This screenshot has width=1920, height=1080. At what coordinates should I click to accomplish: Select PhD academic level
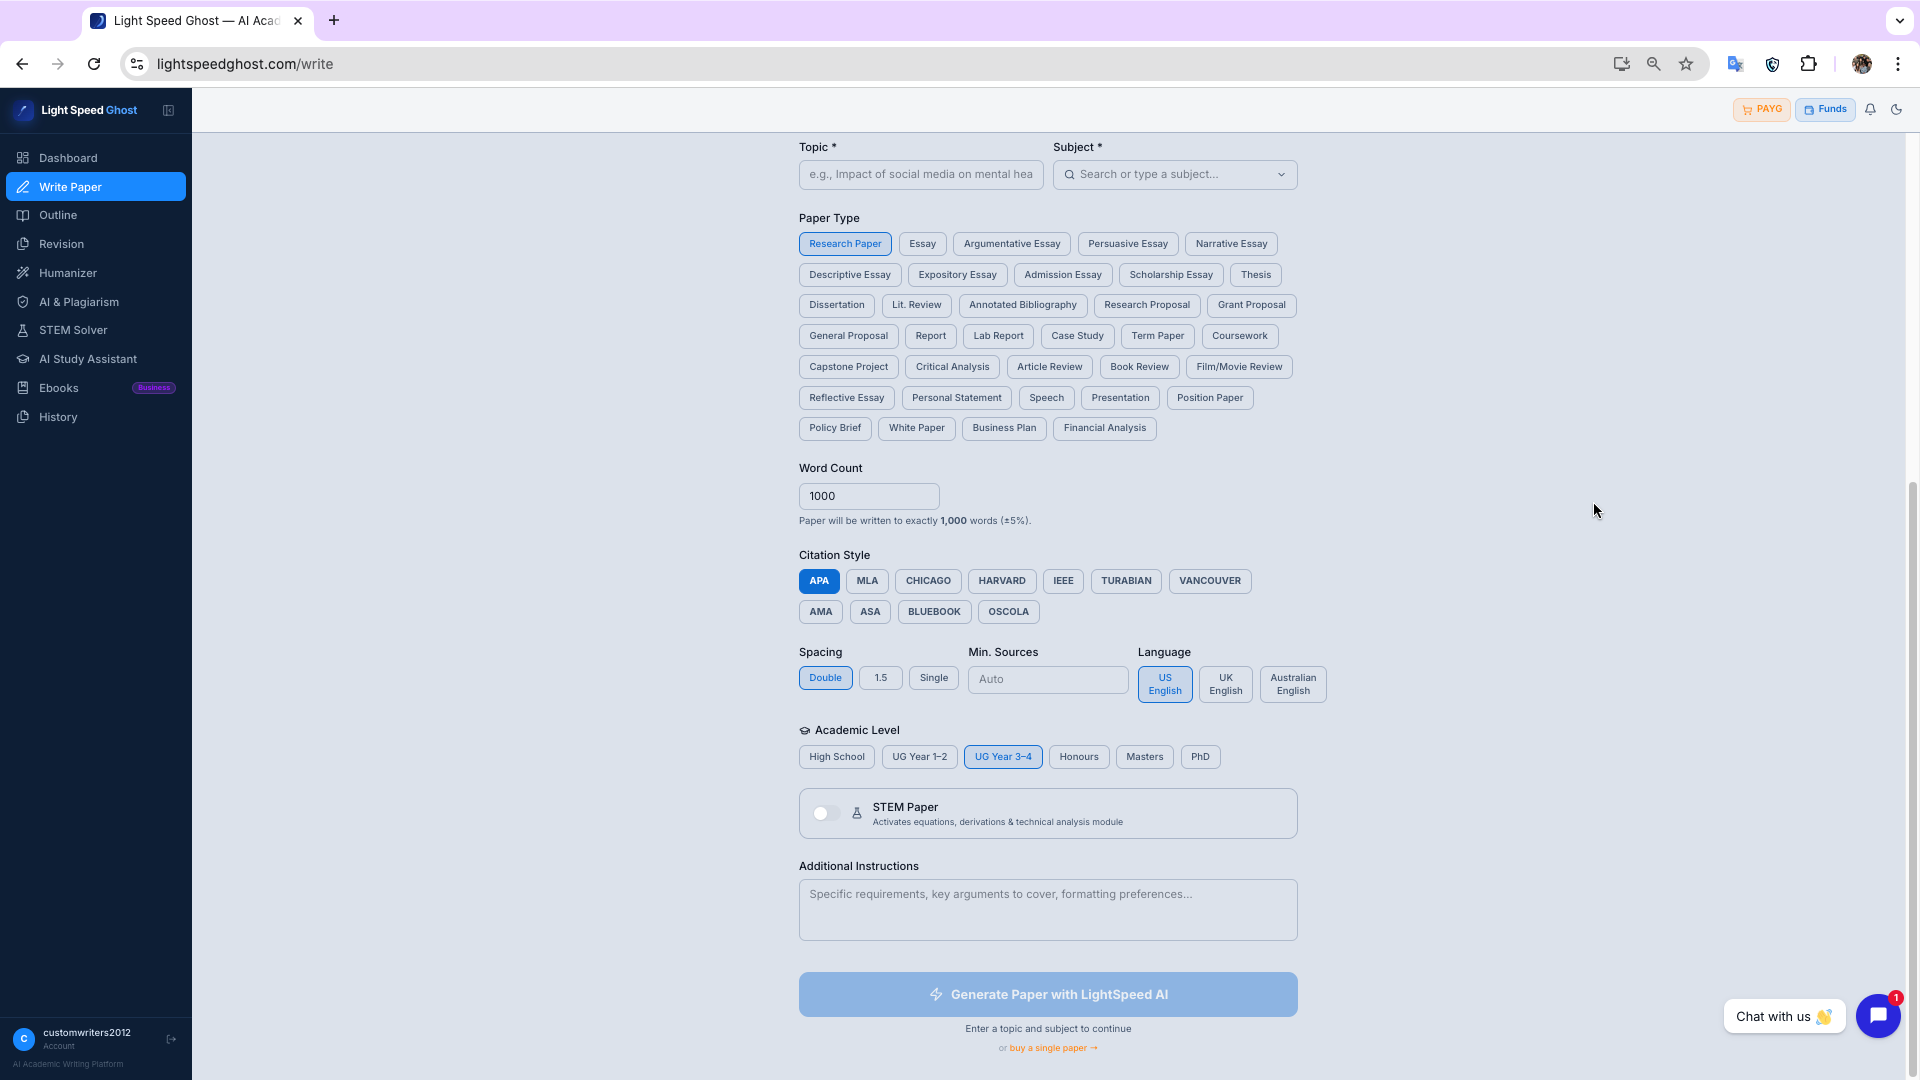[x=1200, y=757]
